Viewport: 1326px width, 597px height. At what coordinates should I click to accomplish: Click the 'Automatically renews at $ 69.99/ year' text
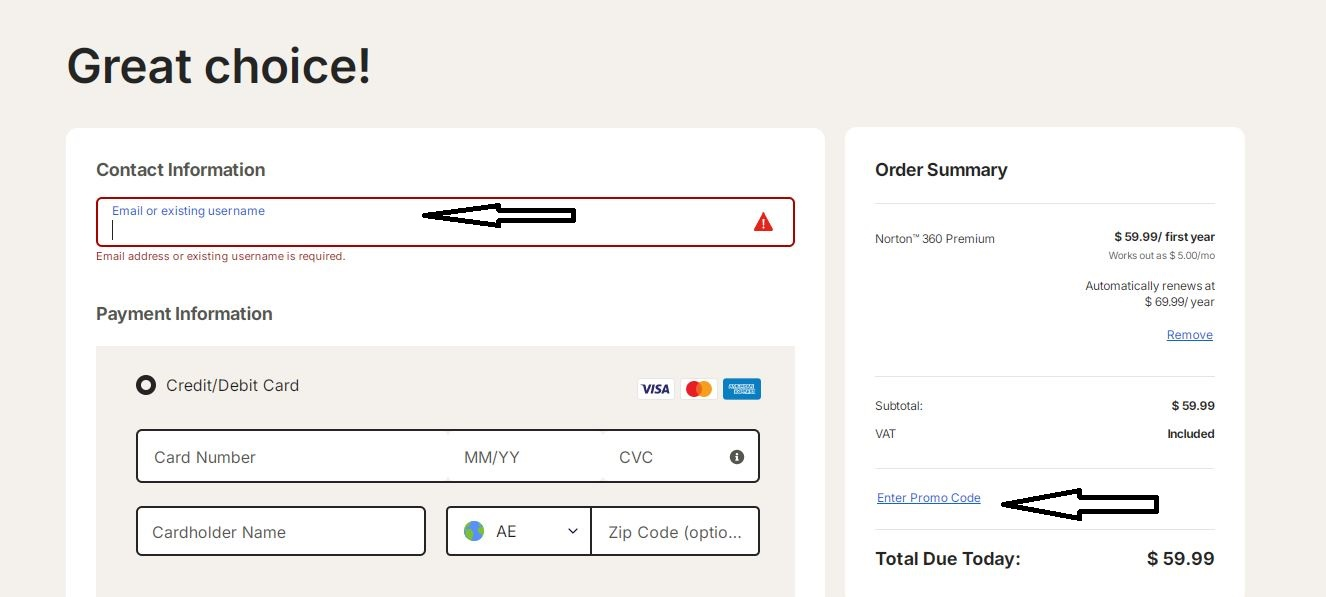(1150, 294)
